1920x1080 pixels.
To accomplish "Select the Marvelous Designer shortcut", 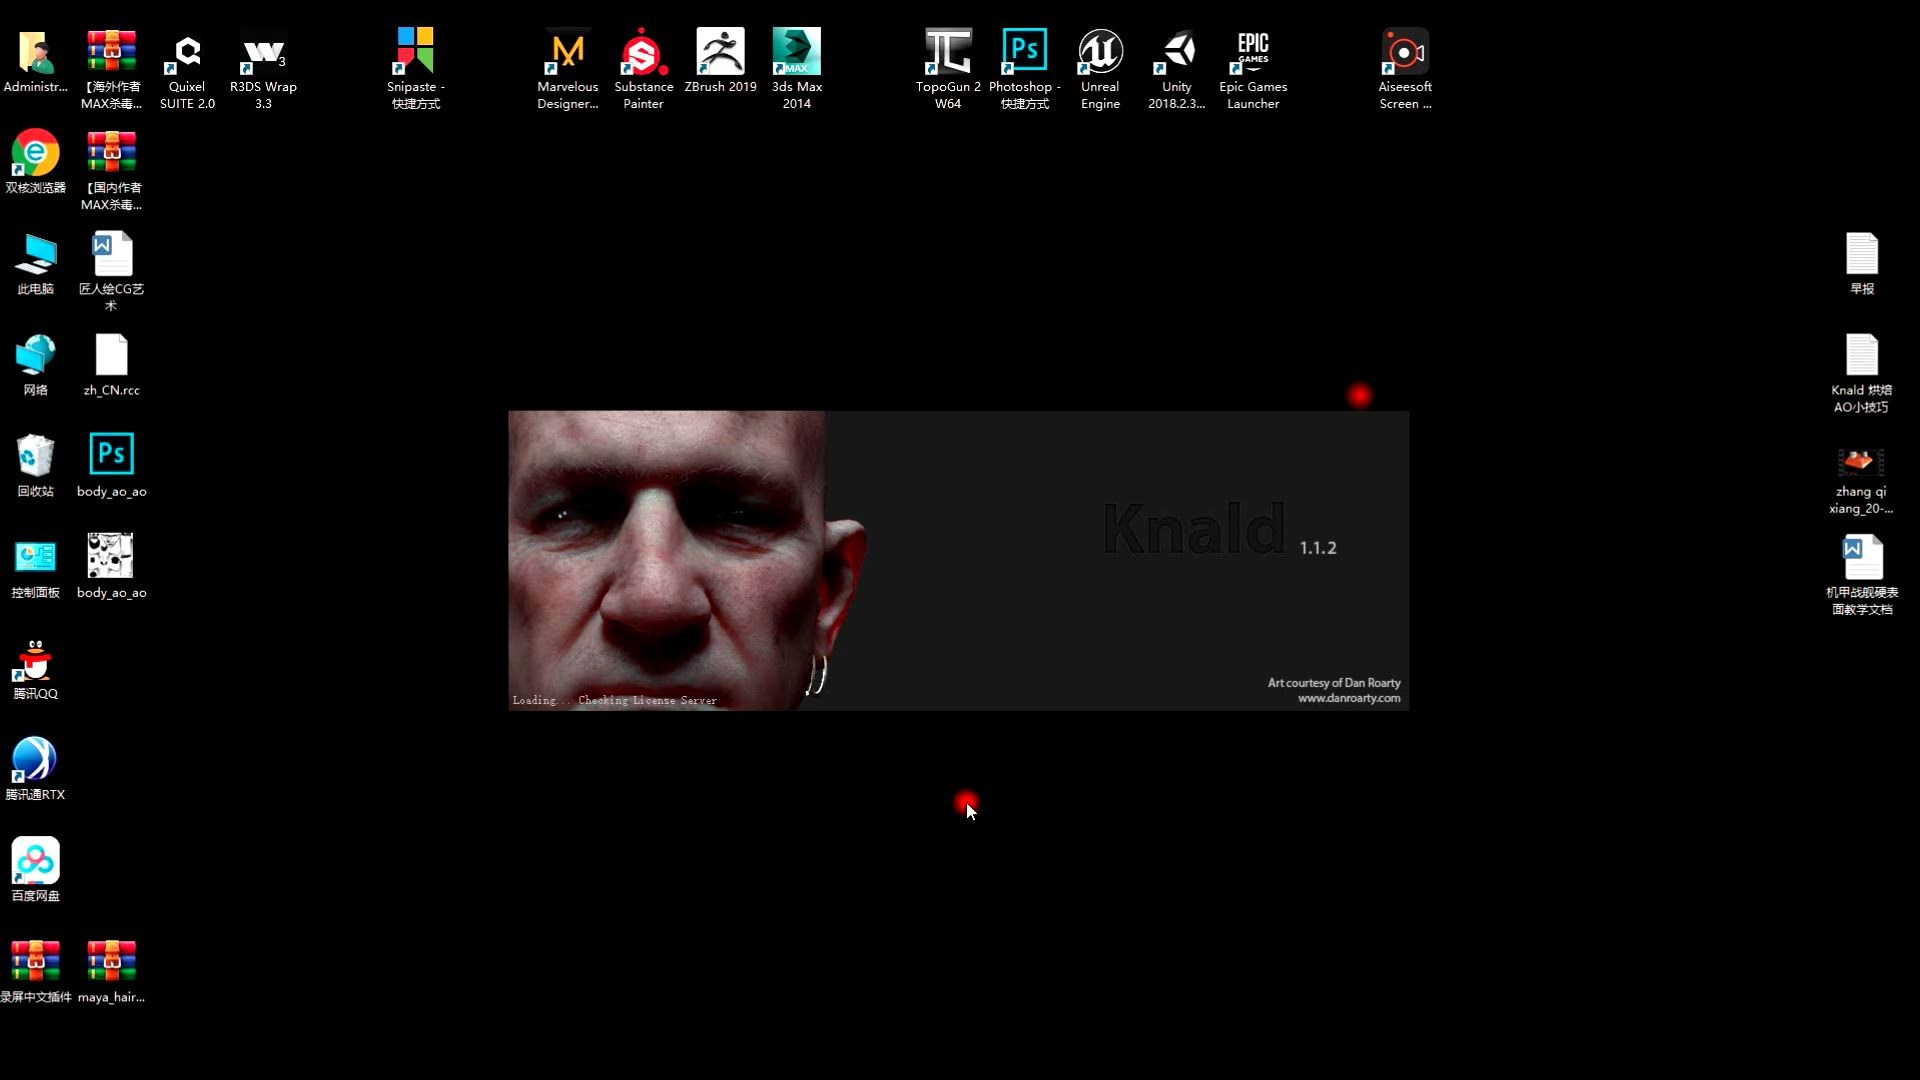I will (x=567, y=53).
